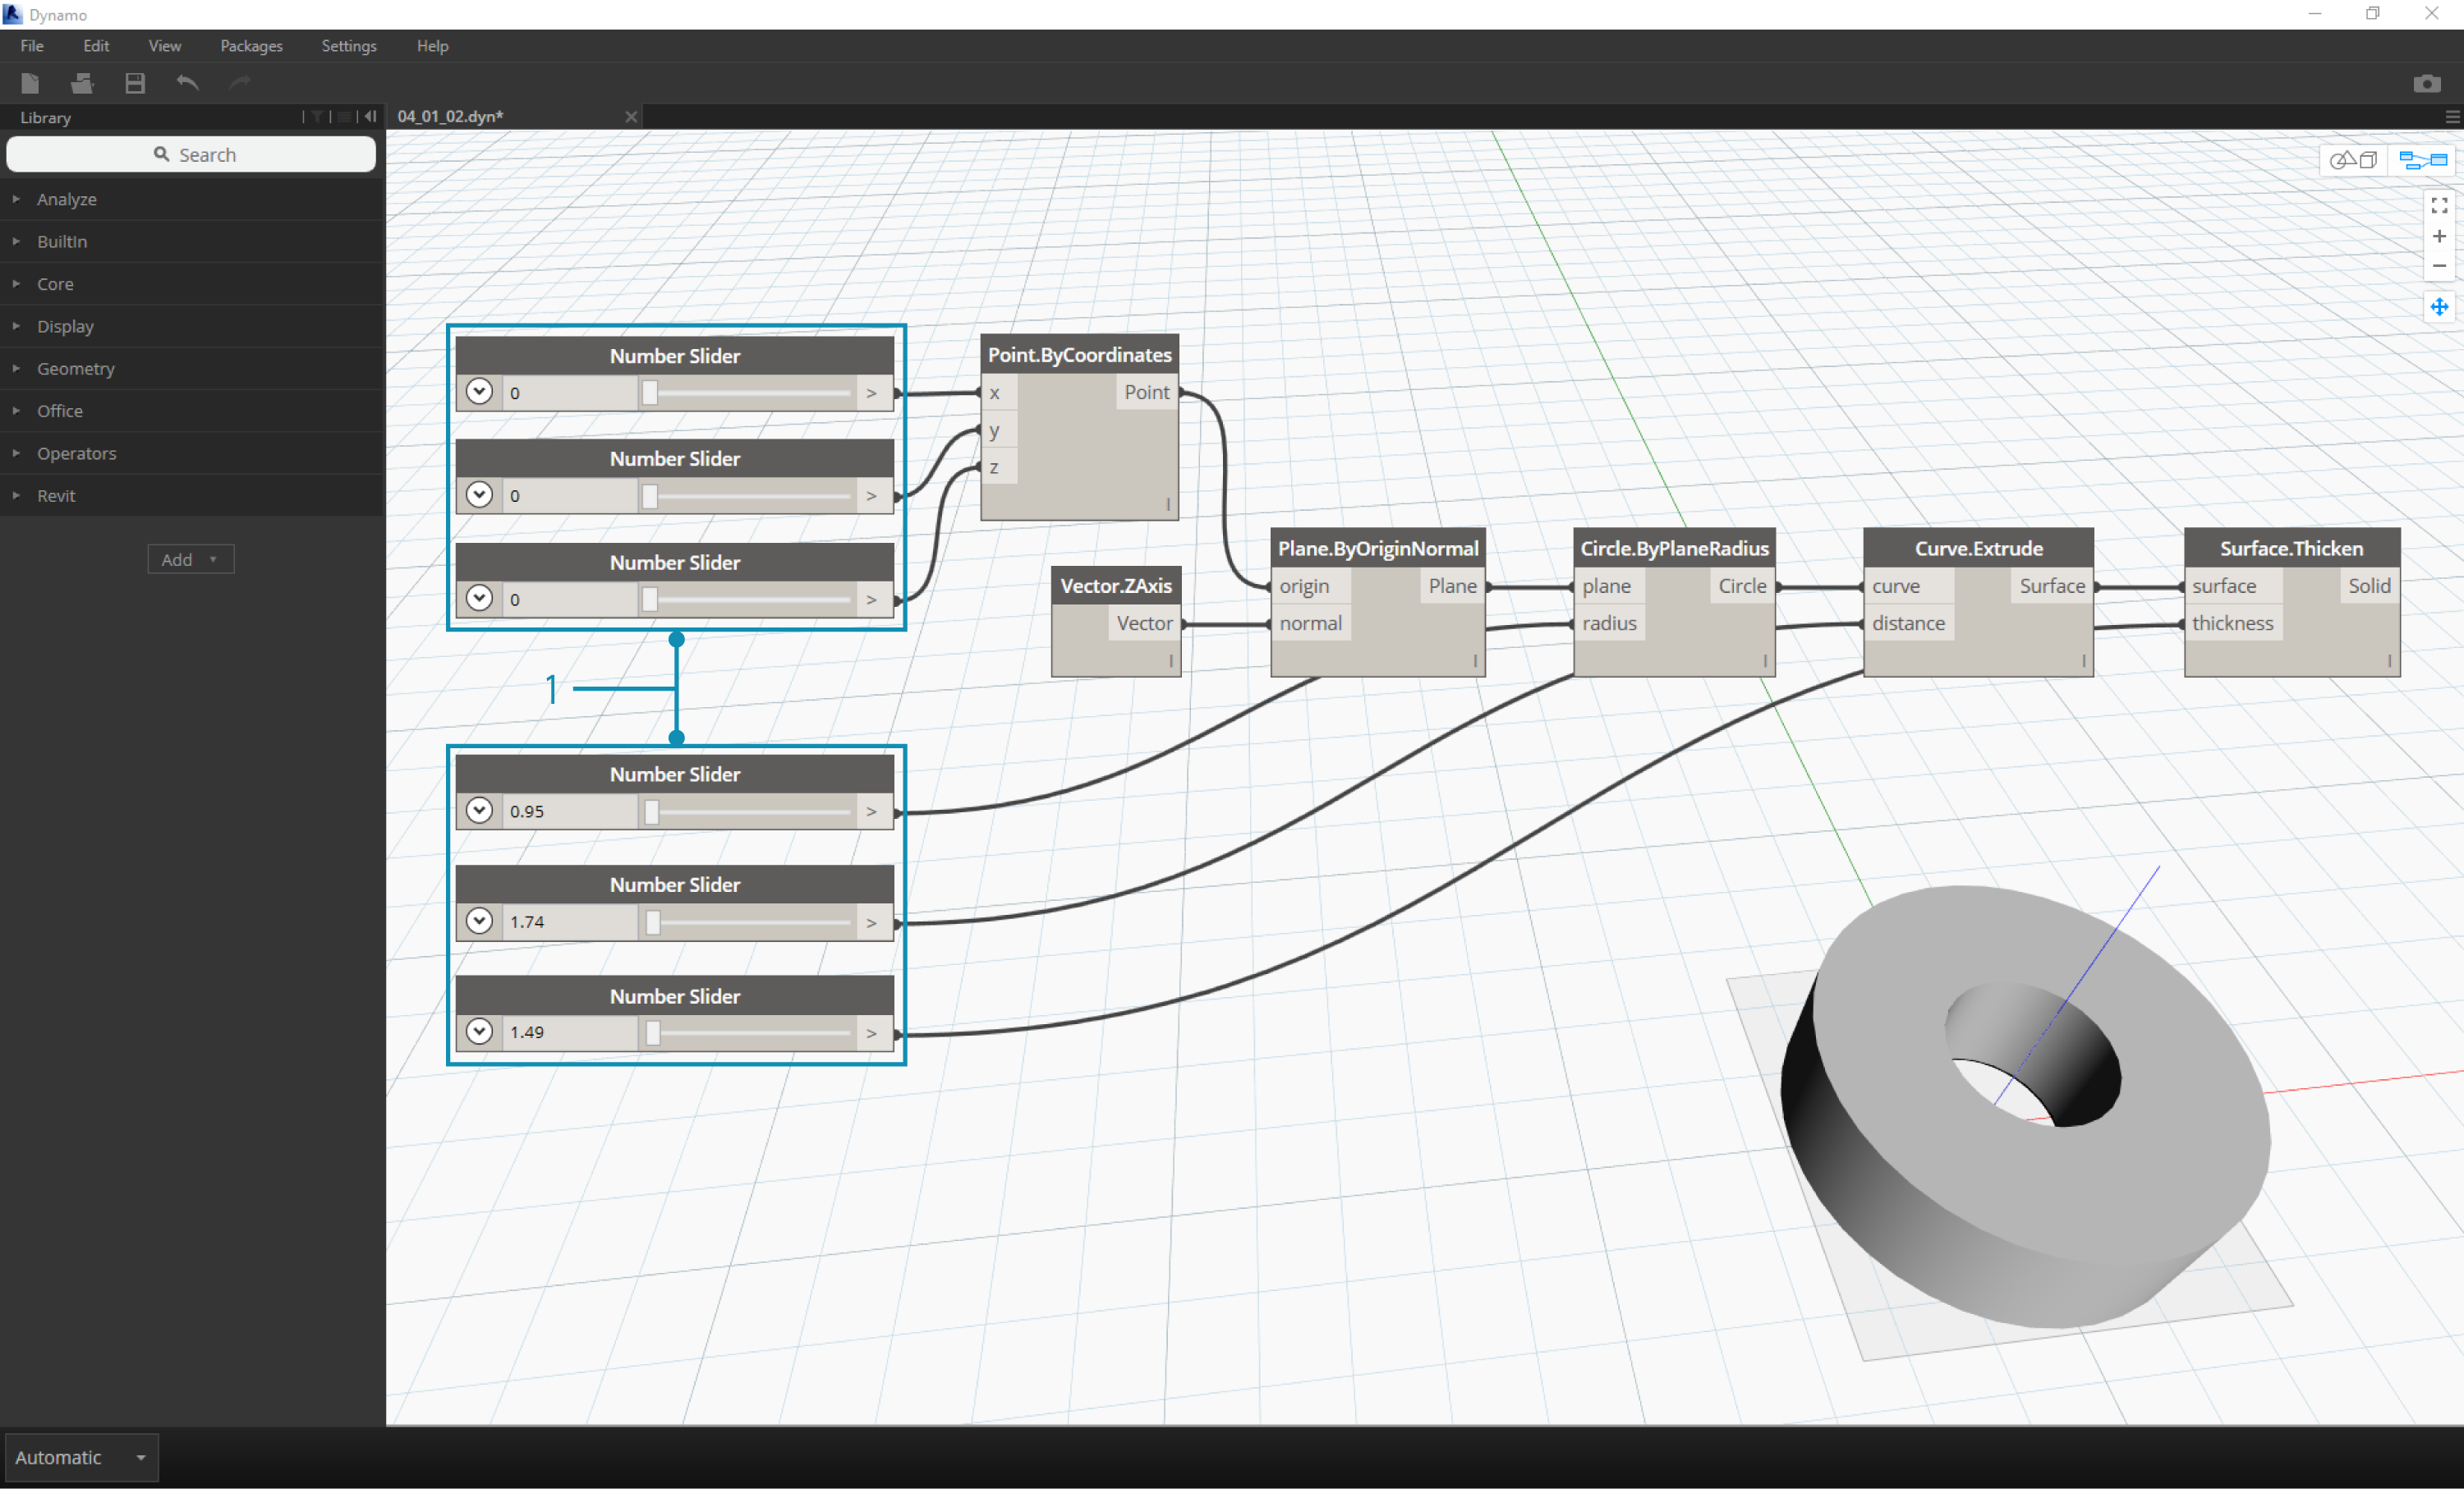2464x1489 pixels.
Task: Click the Surface.Thicken node header
Action: (x=2292, y=548)
